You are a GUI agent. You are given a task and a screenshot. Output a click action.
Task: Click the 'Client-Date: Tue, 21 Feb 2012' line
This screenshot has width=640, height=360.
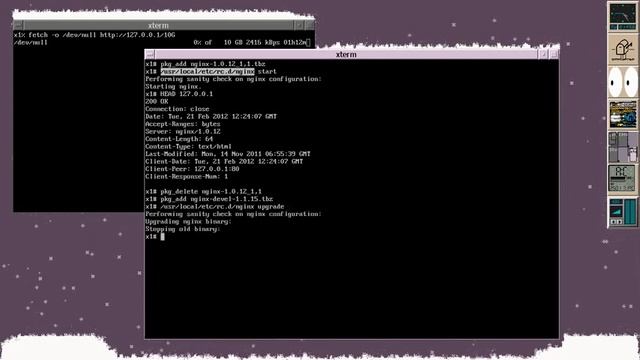224,161
